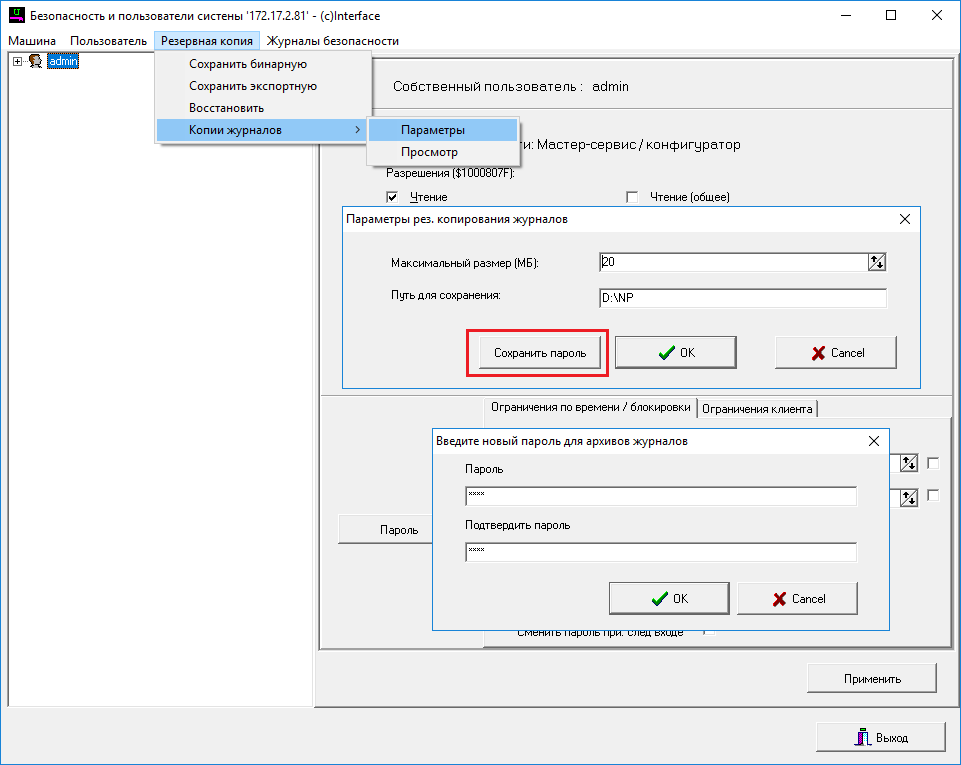Open the Журналы безопасности menu
This screenshot has height=765, width=961.
coord(332,41)
